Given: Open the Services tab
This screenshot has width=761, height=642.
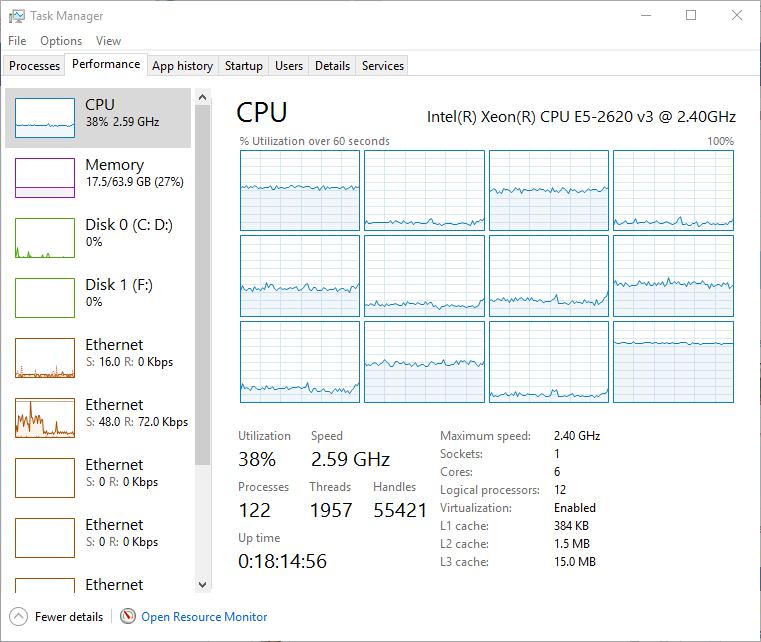Looking at the screenshot, I should 383,66.
